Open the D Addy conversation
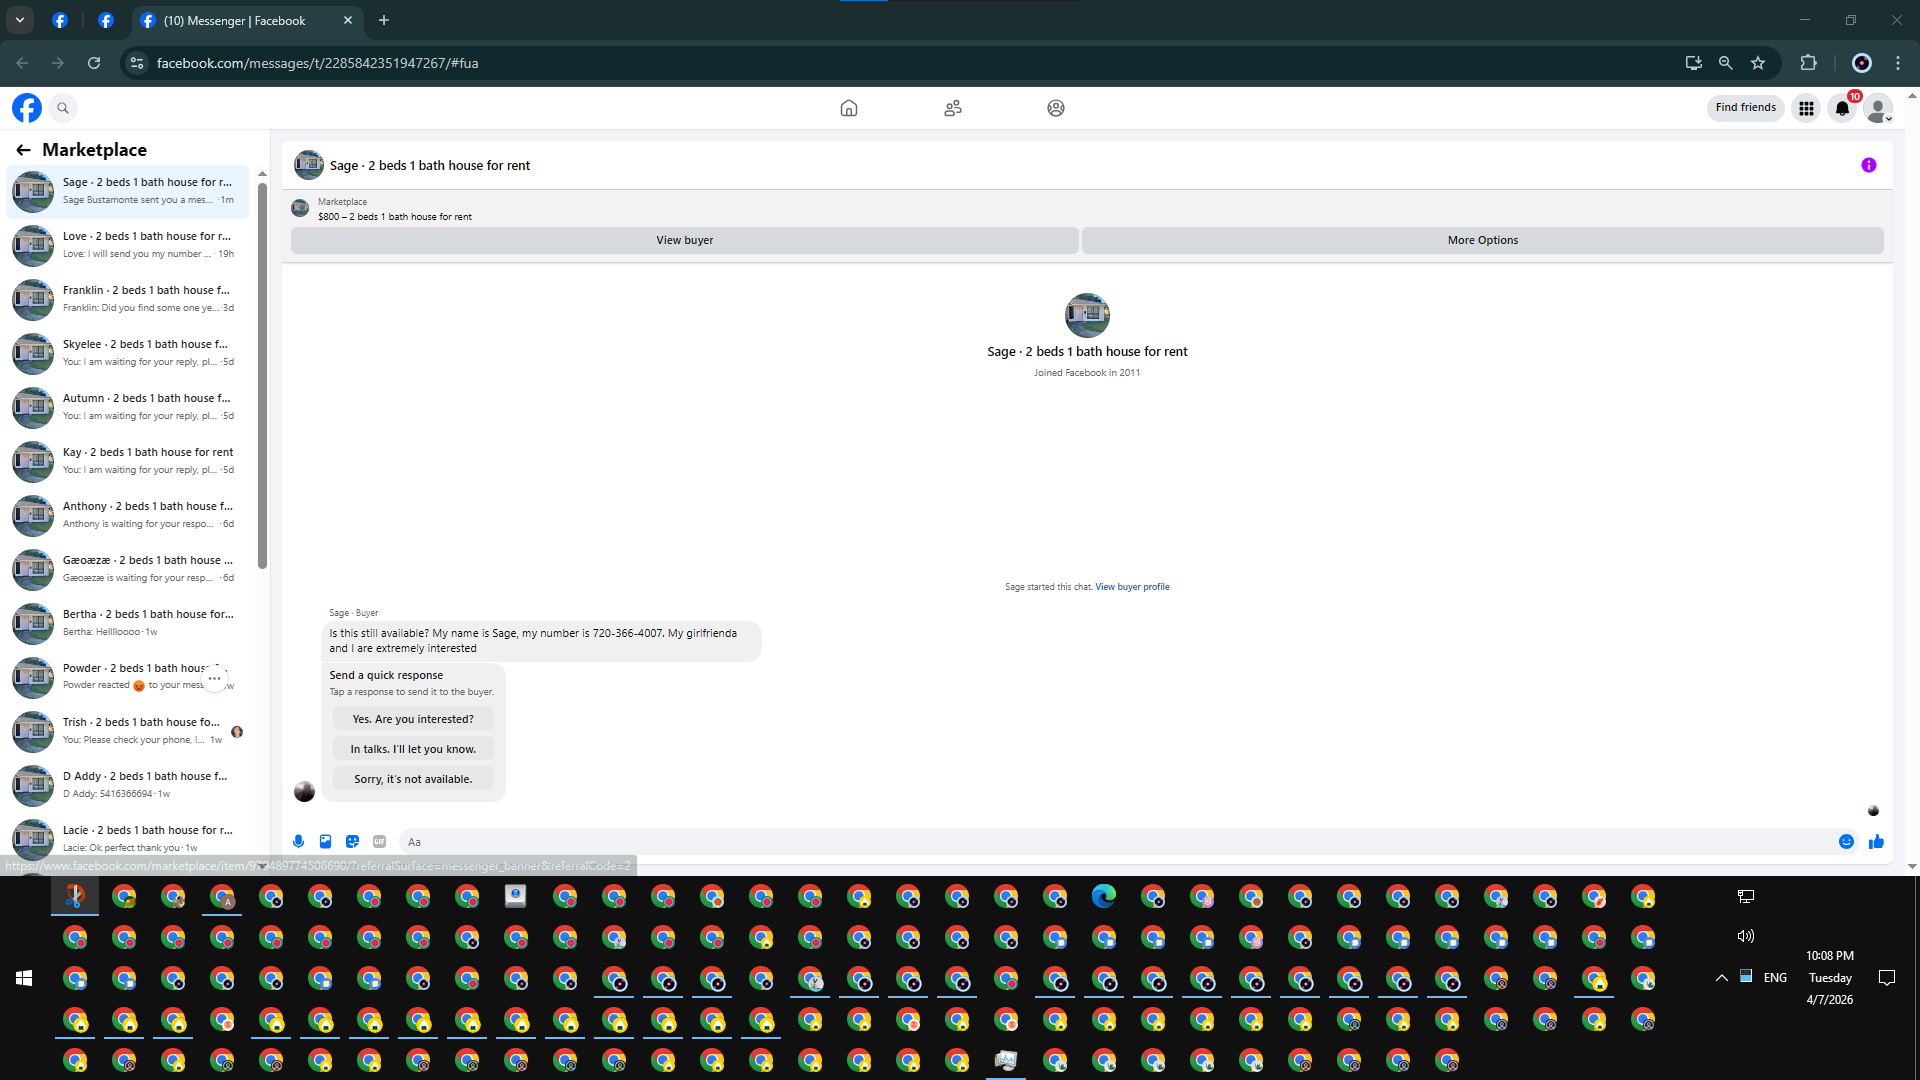The height and width of the screenshot is (1080, 1920). pos(127,785)
